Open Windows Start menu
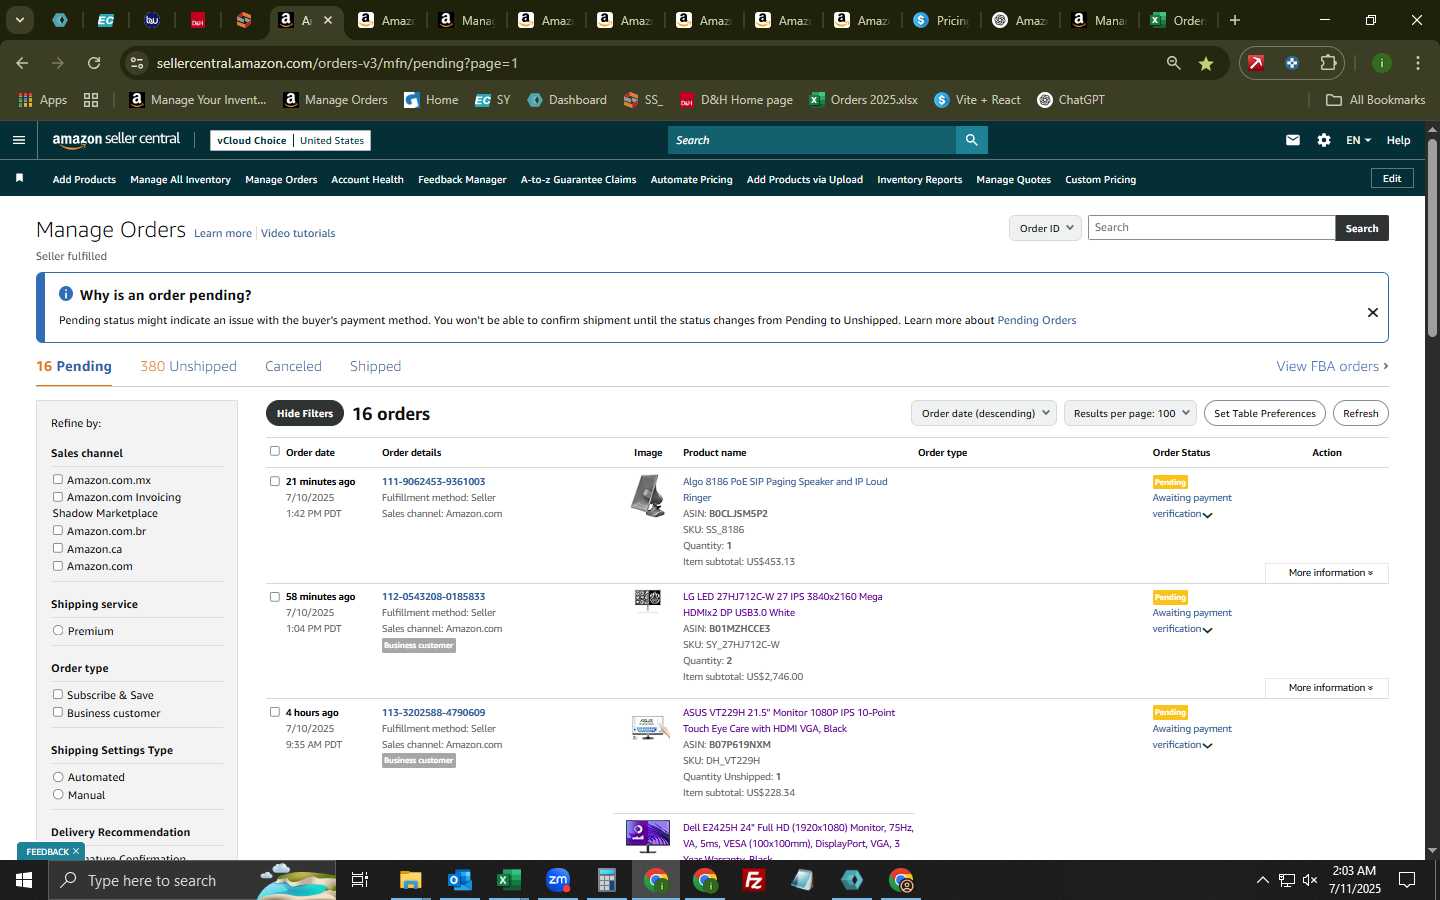Screen dimensions: 1440x900 point(24,880)
